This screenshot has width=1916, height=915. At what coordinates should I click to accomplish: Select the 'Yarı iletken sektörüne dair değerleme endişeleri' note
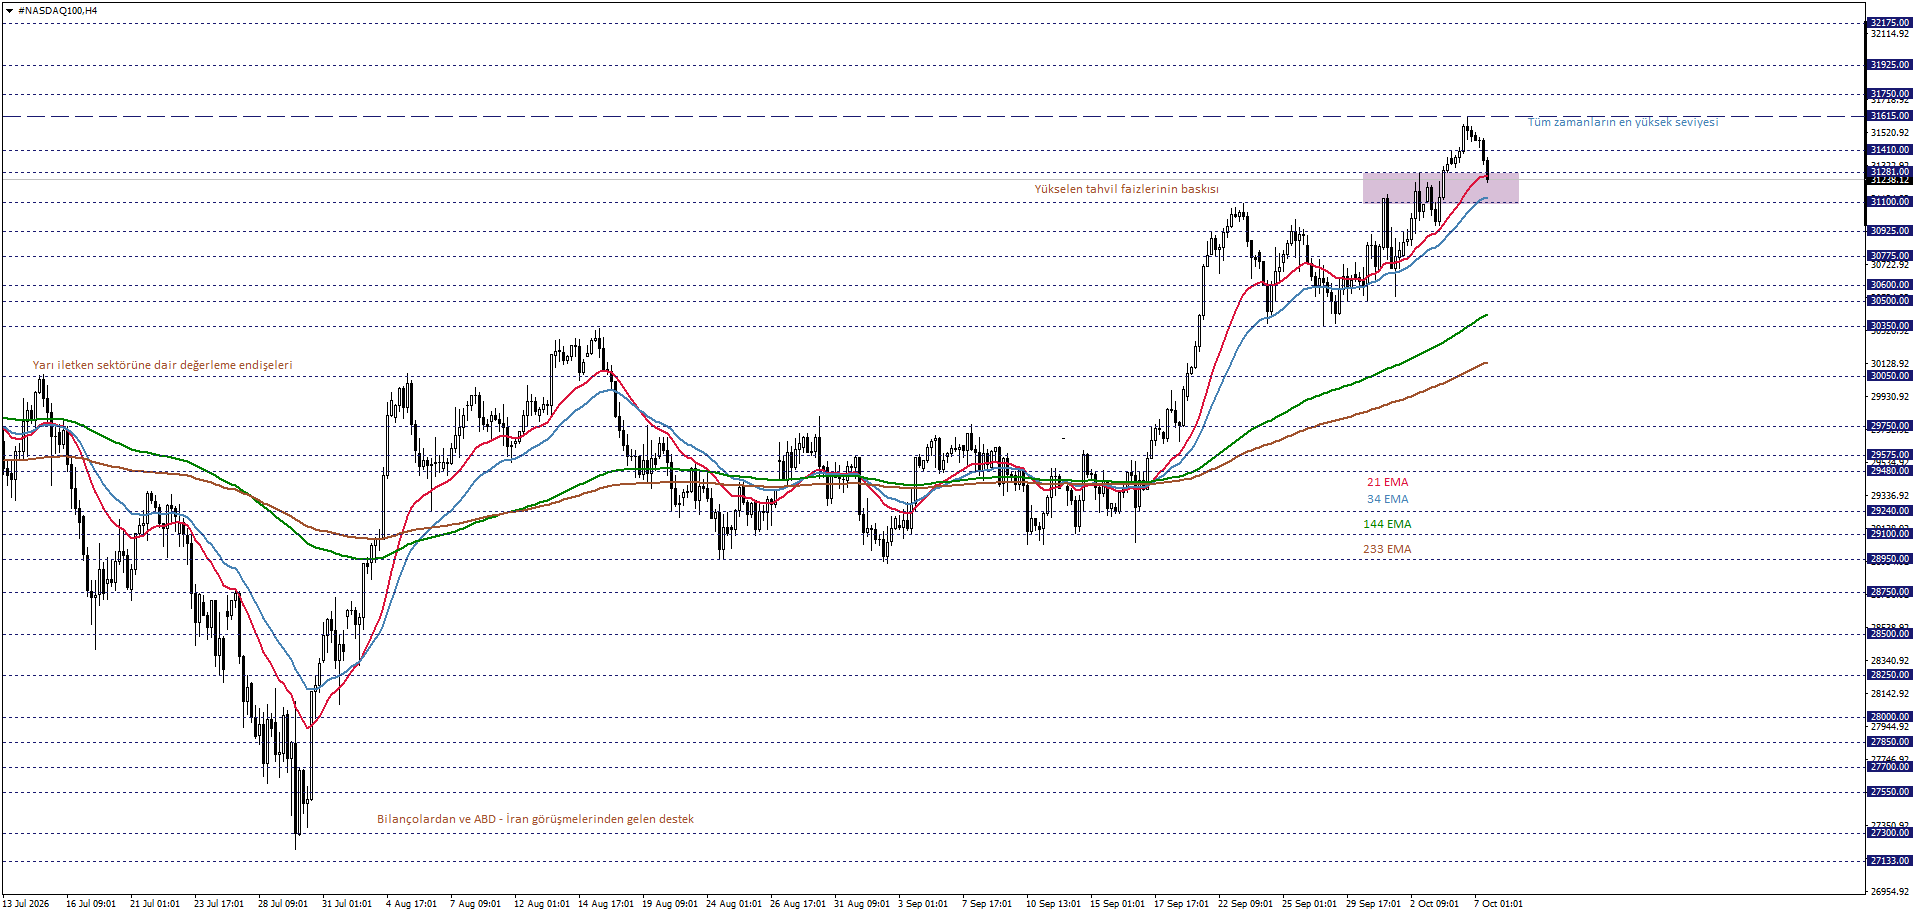click(163, 365)
